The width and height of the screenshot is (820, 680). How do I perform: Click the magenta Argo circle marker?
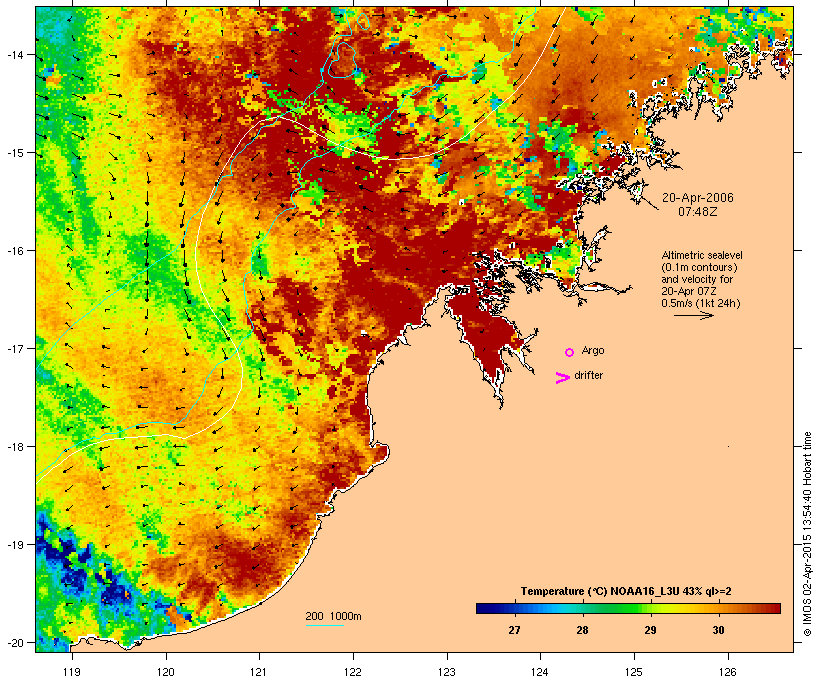(570, 353)
